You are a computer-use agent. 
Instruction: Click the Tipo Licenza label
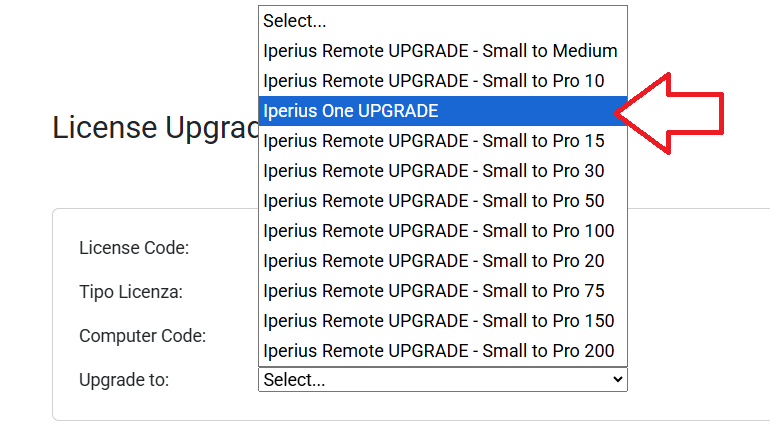(131, 292)
